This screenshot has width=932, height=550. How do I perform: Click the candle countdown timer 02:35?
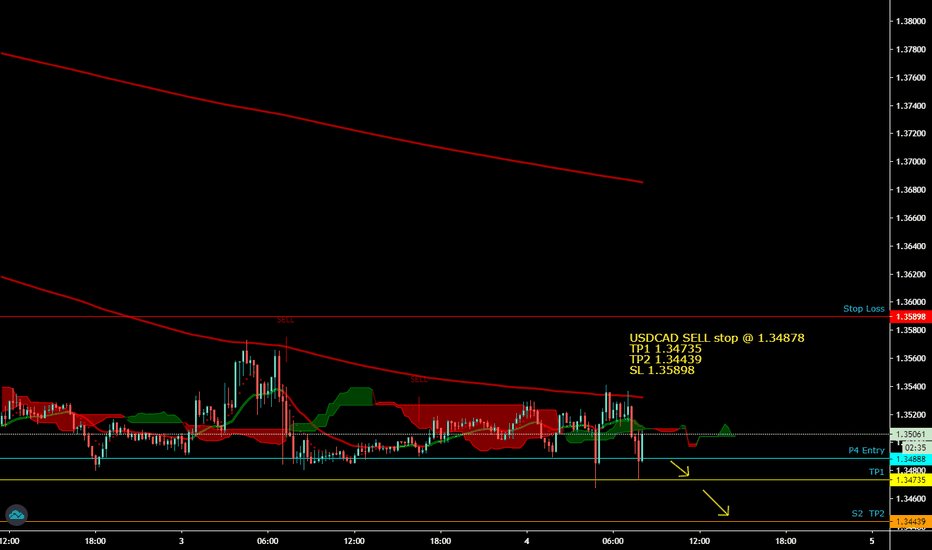coord(915,447)
